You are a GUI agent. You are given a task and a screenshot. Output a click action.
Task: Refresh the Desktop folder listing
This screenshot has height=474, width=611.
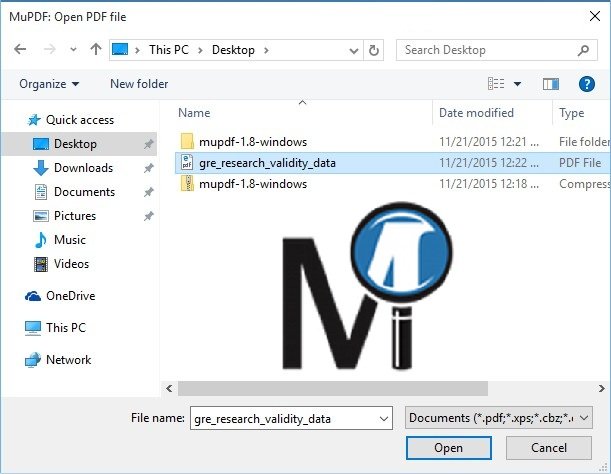pos(374,50)
